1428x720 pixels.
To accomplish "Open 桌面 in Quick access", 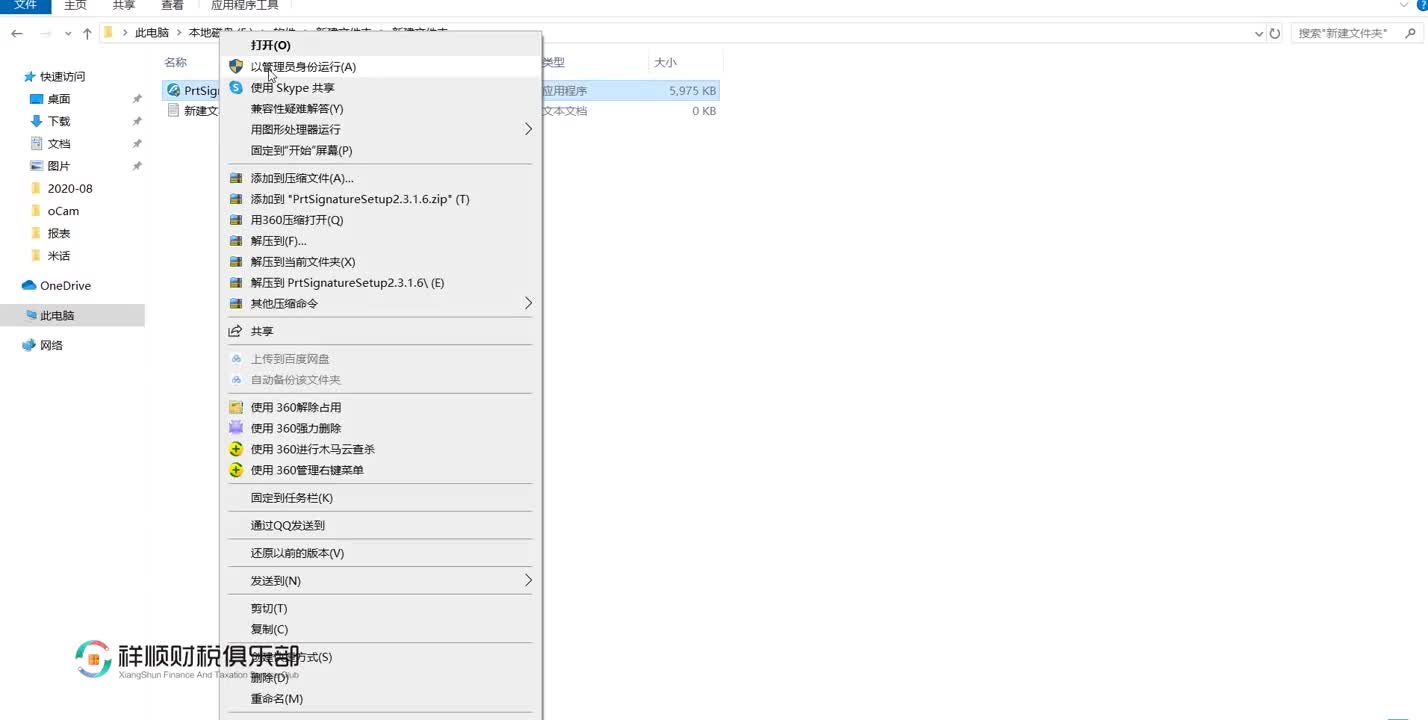I will coord(59,99).
